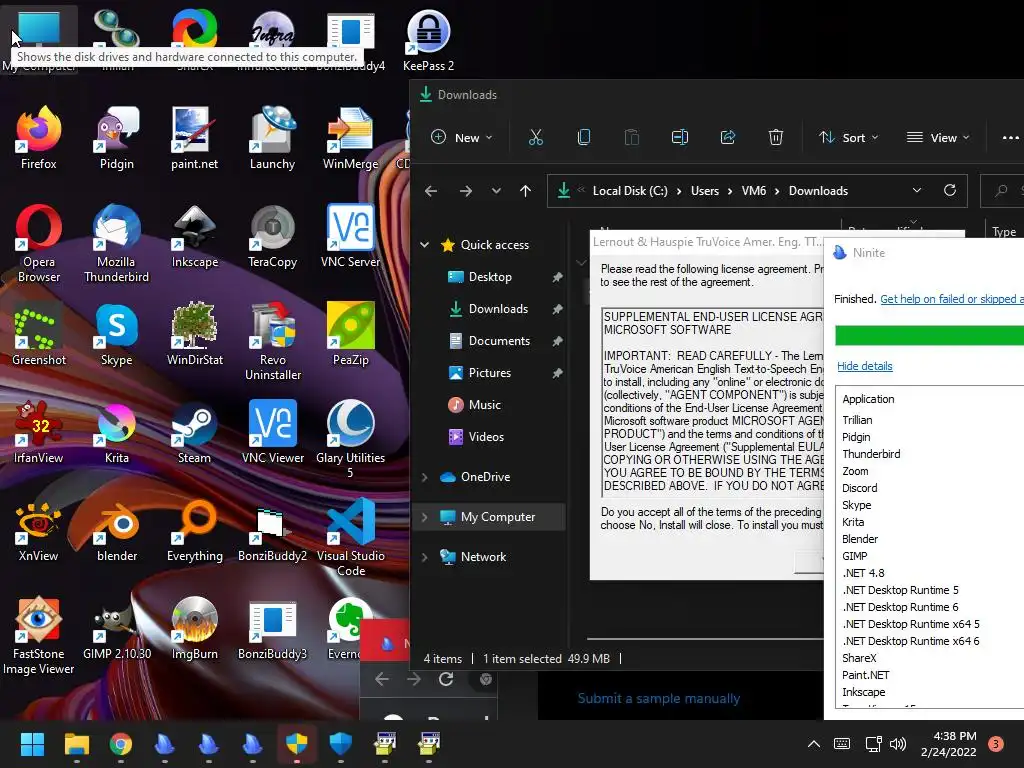Open the Windows Start button
Viewport: 1024px width, 768px height.
click(x=32, y=744)
